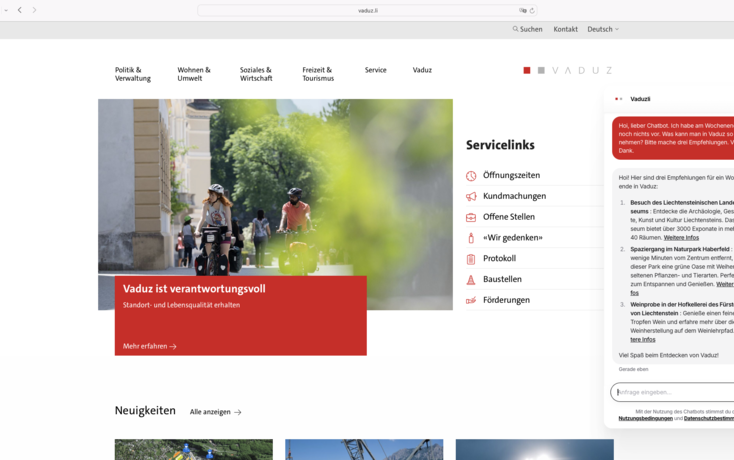Click the Förderungen hand icon
This screenshot has height=460, width=734.
pyautogui.click(x=471, y=300)
